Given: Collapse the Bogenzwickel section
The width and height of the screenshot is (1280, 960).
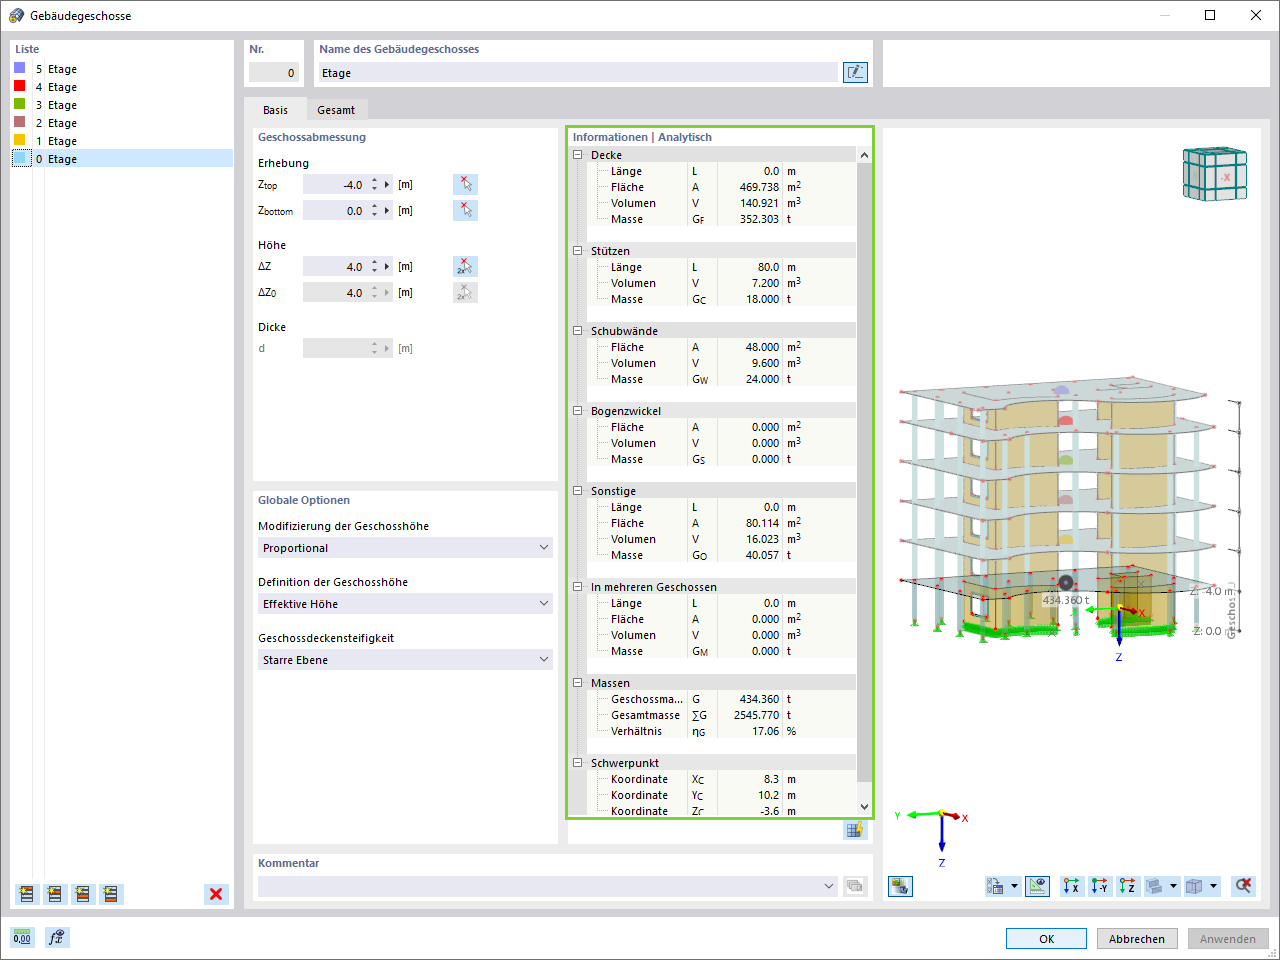Looking at the screenshot, I should (x=578, y=411).
